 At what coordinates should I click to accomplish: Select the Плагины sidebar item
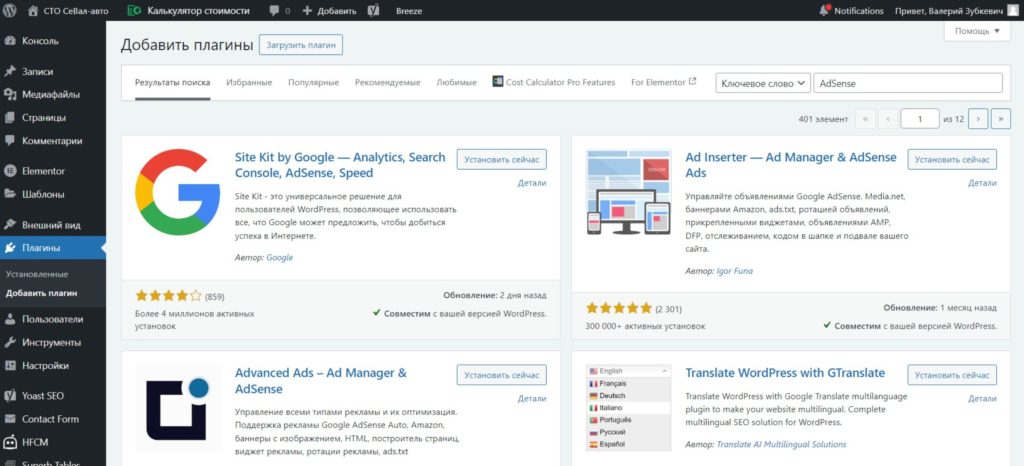(x=52, y=247)
